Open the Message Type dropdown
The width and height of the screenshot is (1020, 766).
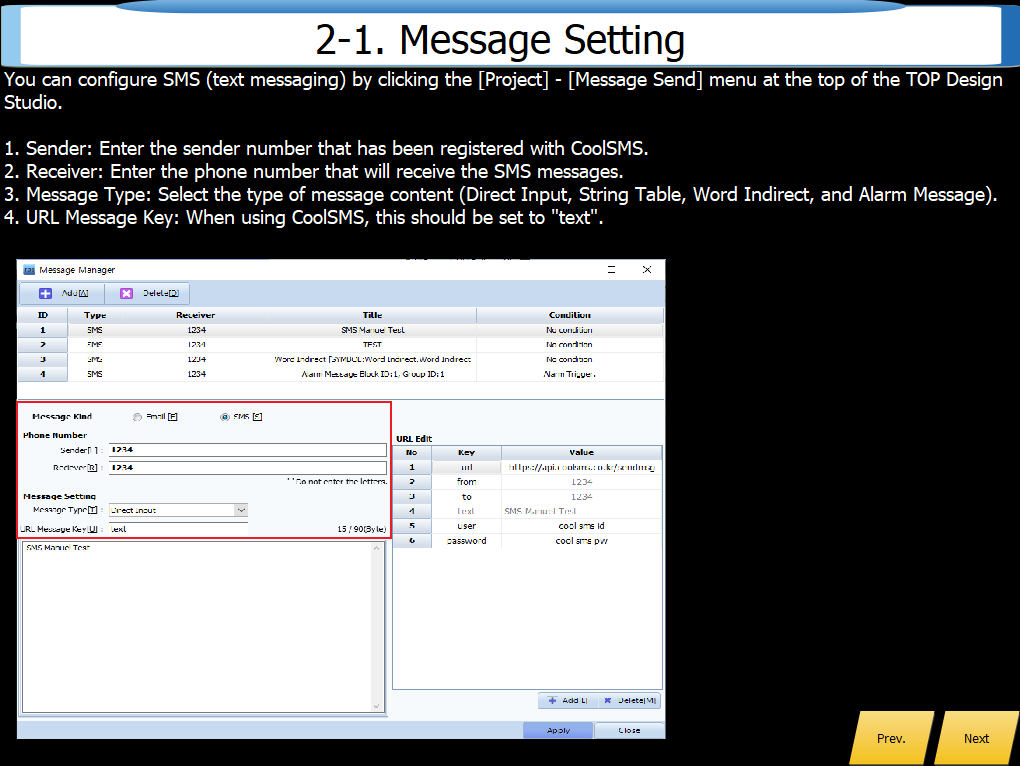[240, 510]
